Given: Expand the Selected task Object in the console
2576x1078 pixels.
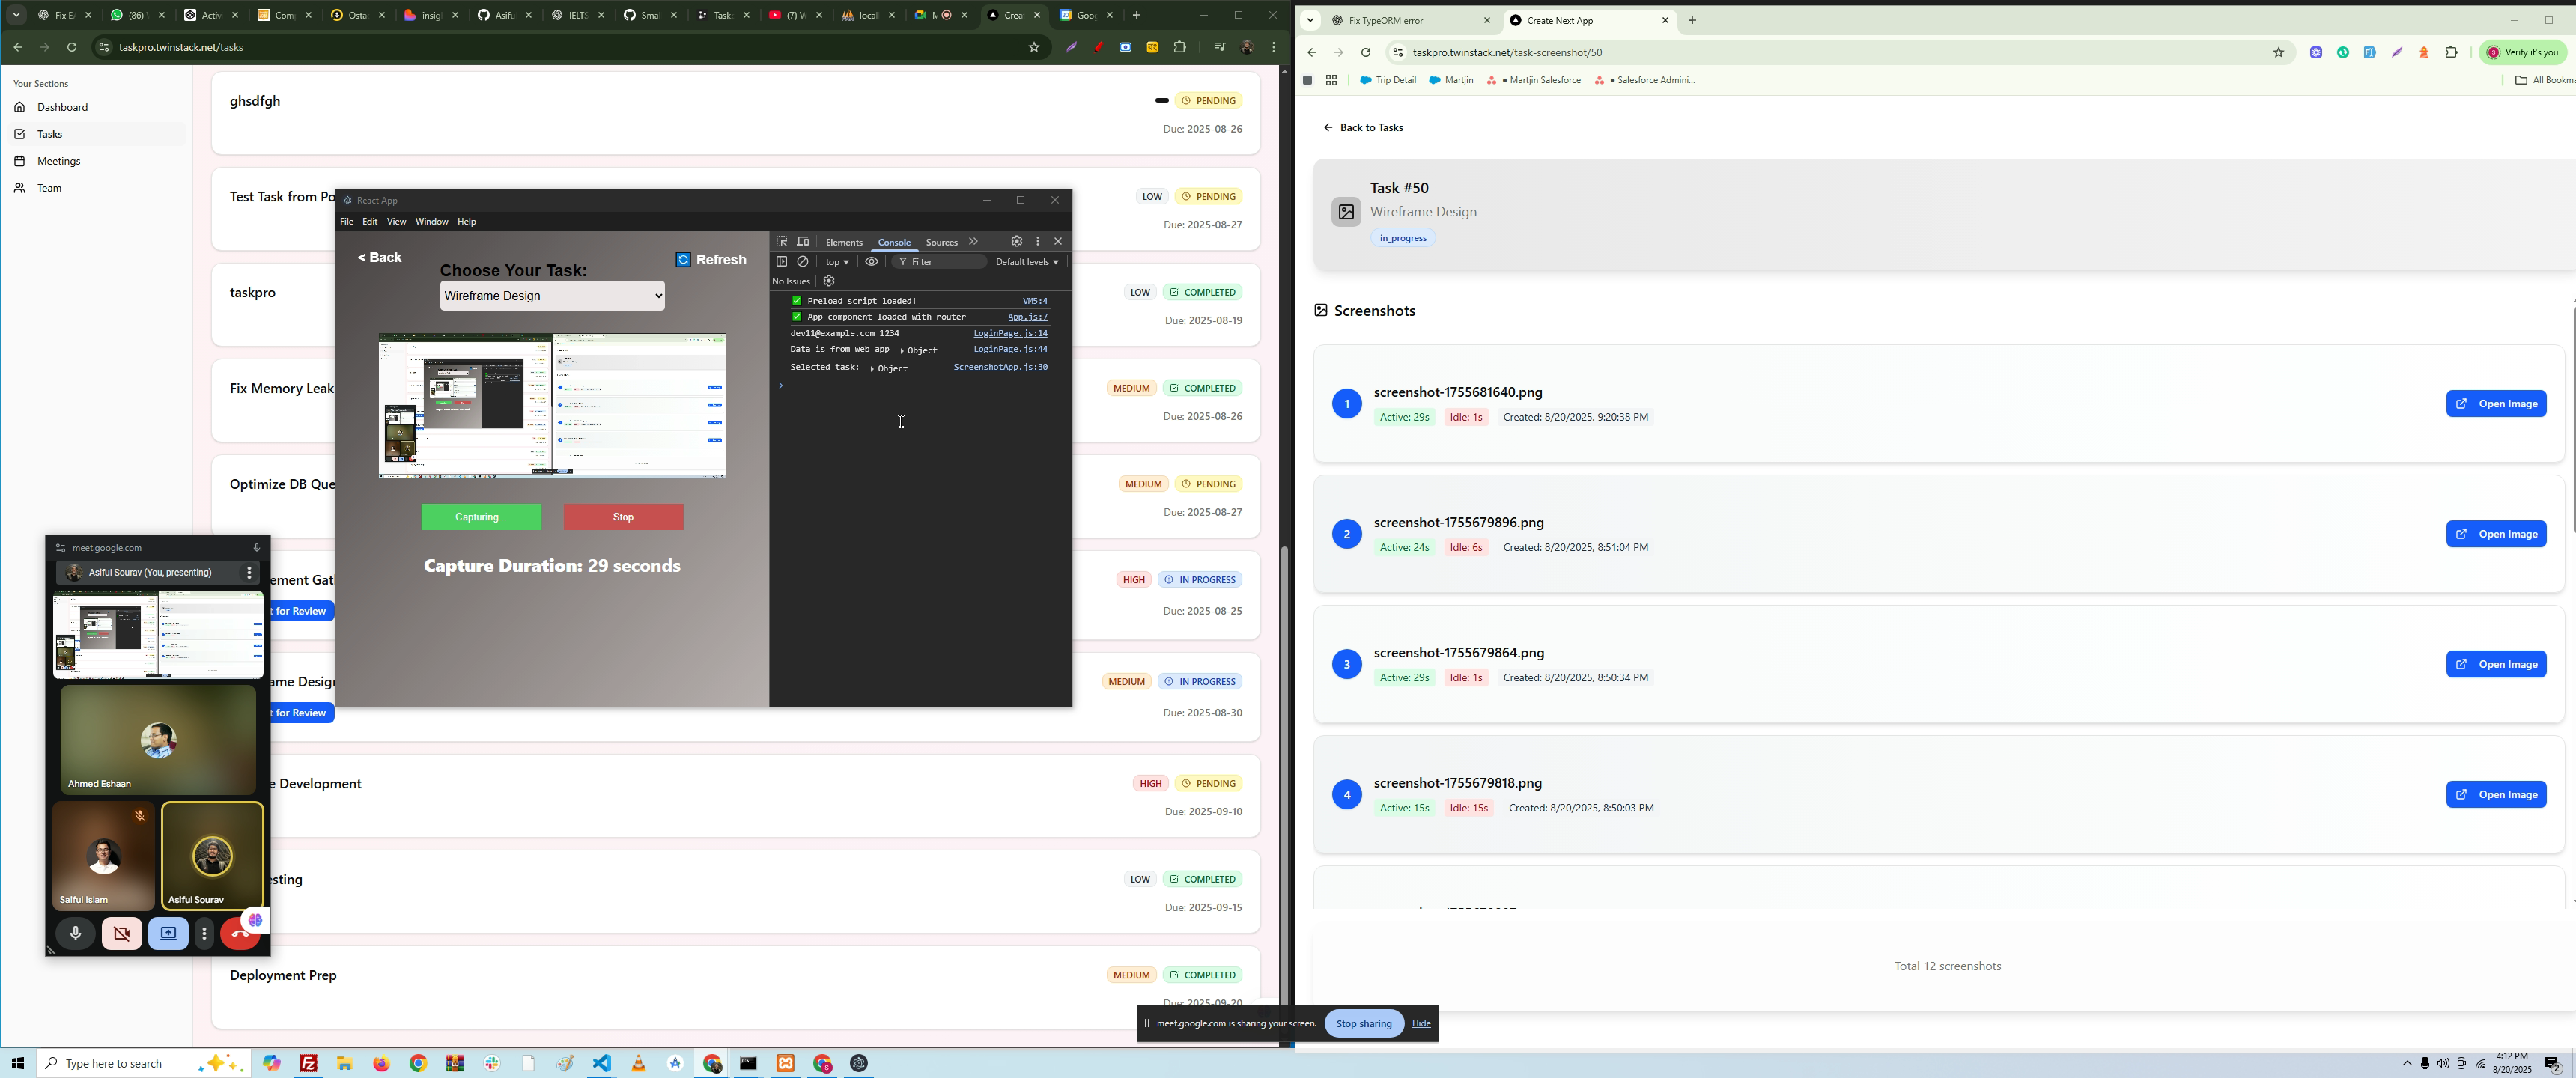Looking at the screenshot, I should (x=873, y=369).
